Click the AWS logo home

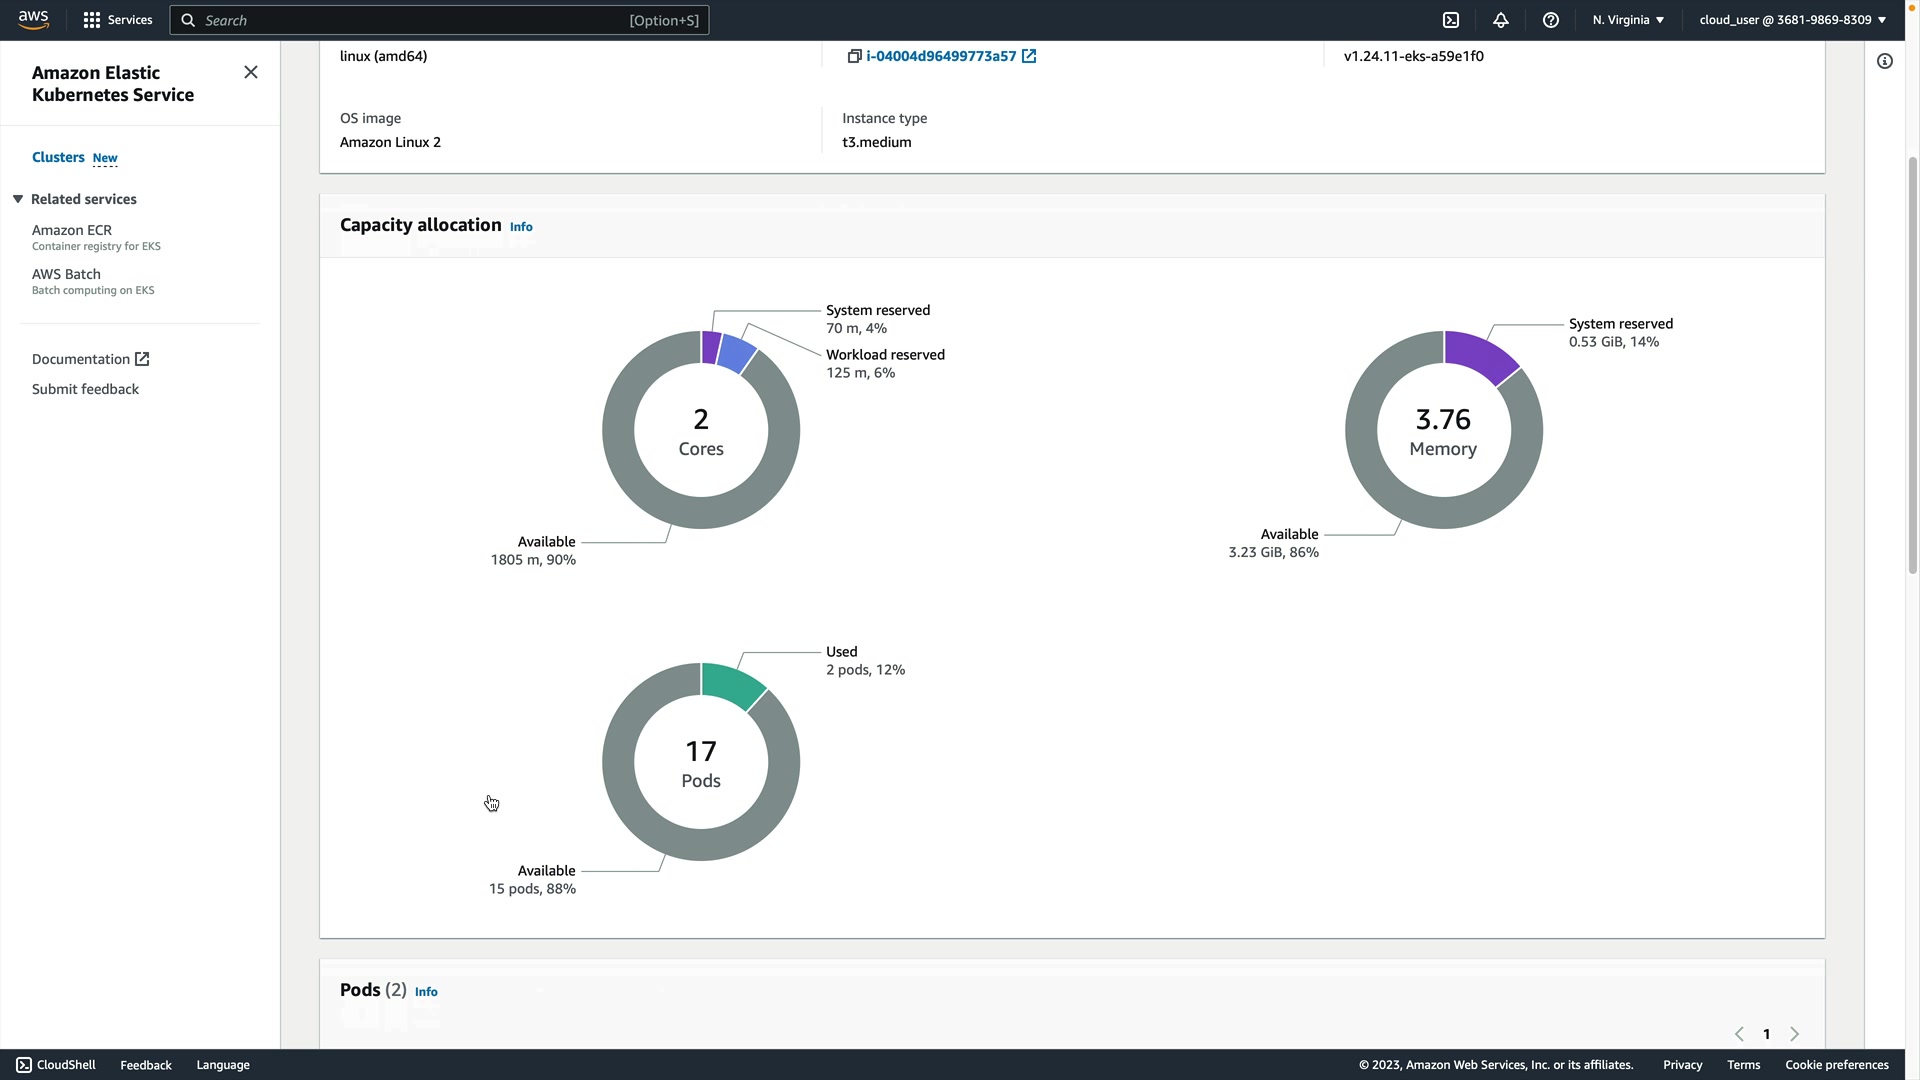point(33,20)
